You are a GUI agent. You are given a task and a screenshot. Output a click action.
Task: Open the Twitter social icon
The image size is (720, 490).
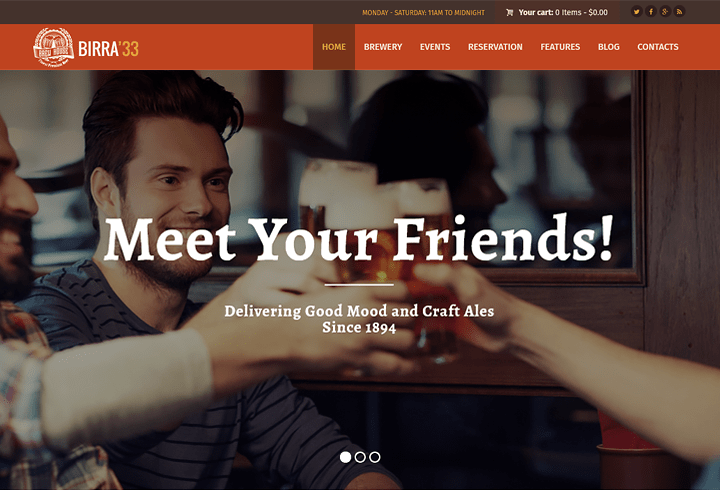(x=636, y=12)
